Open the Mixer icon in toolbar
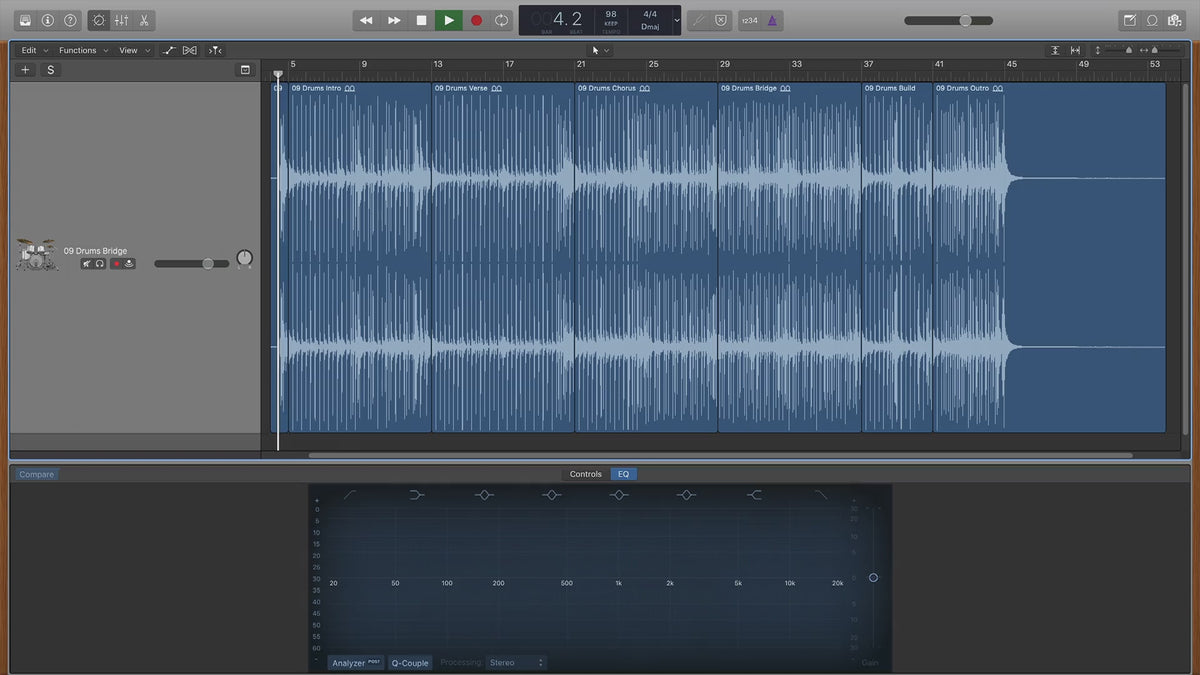Viewport: 1200px width, 675px height. (x=121, y=20)
